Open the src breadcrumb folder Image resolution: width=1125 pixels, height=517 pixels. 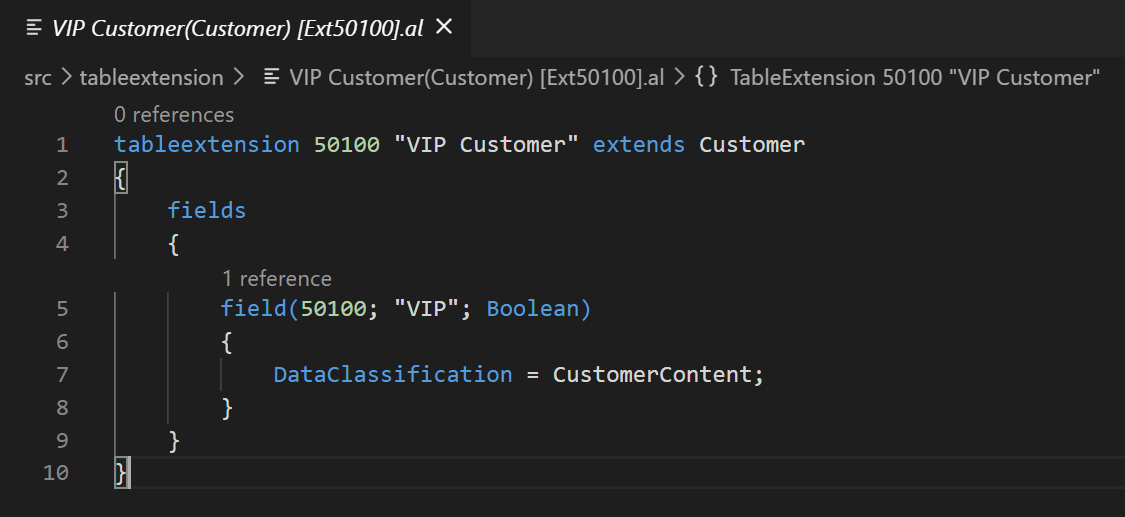tap(38, 78)
